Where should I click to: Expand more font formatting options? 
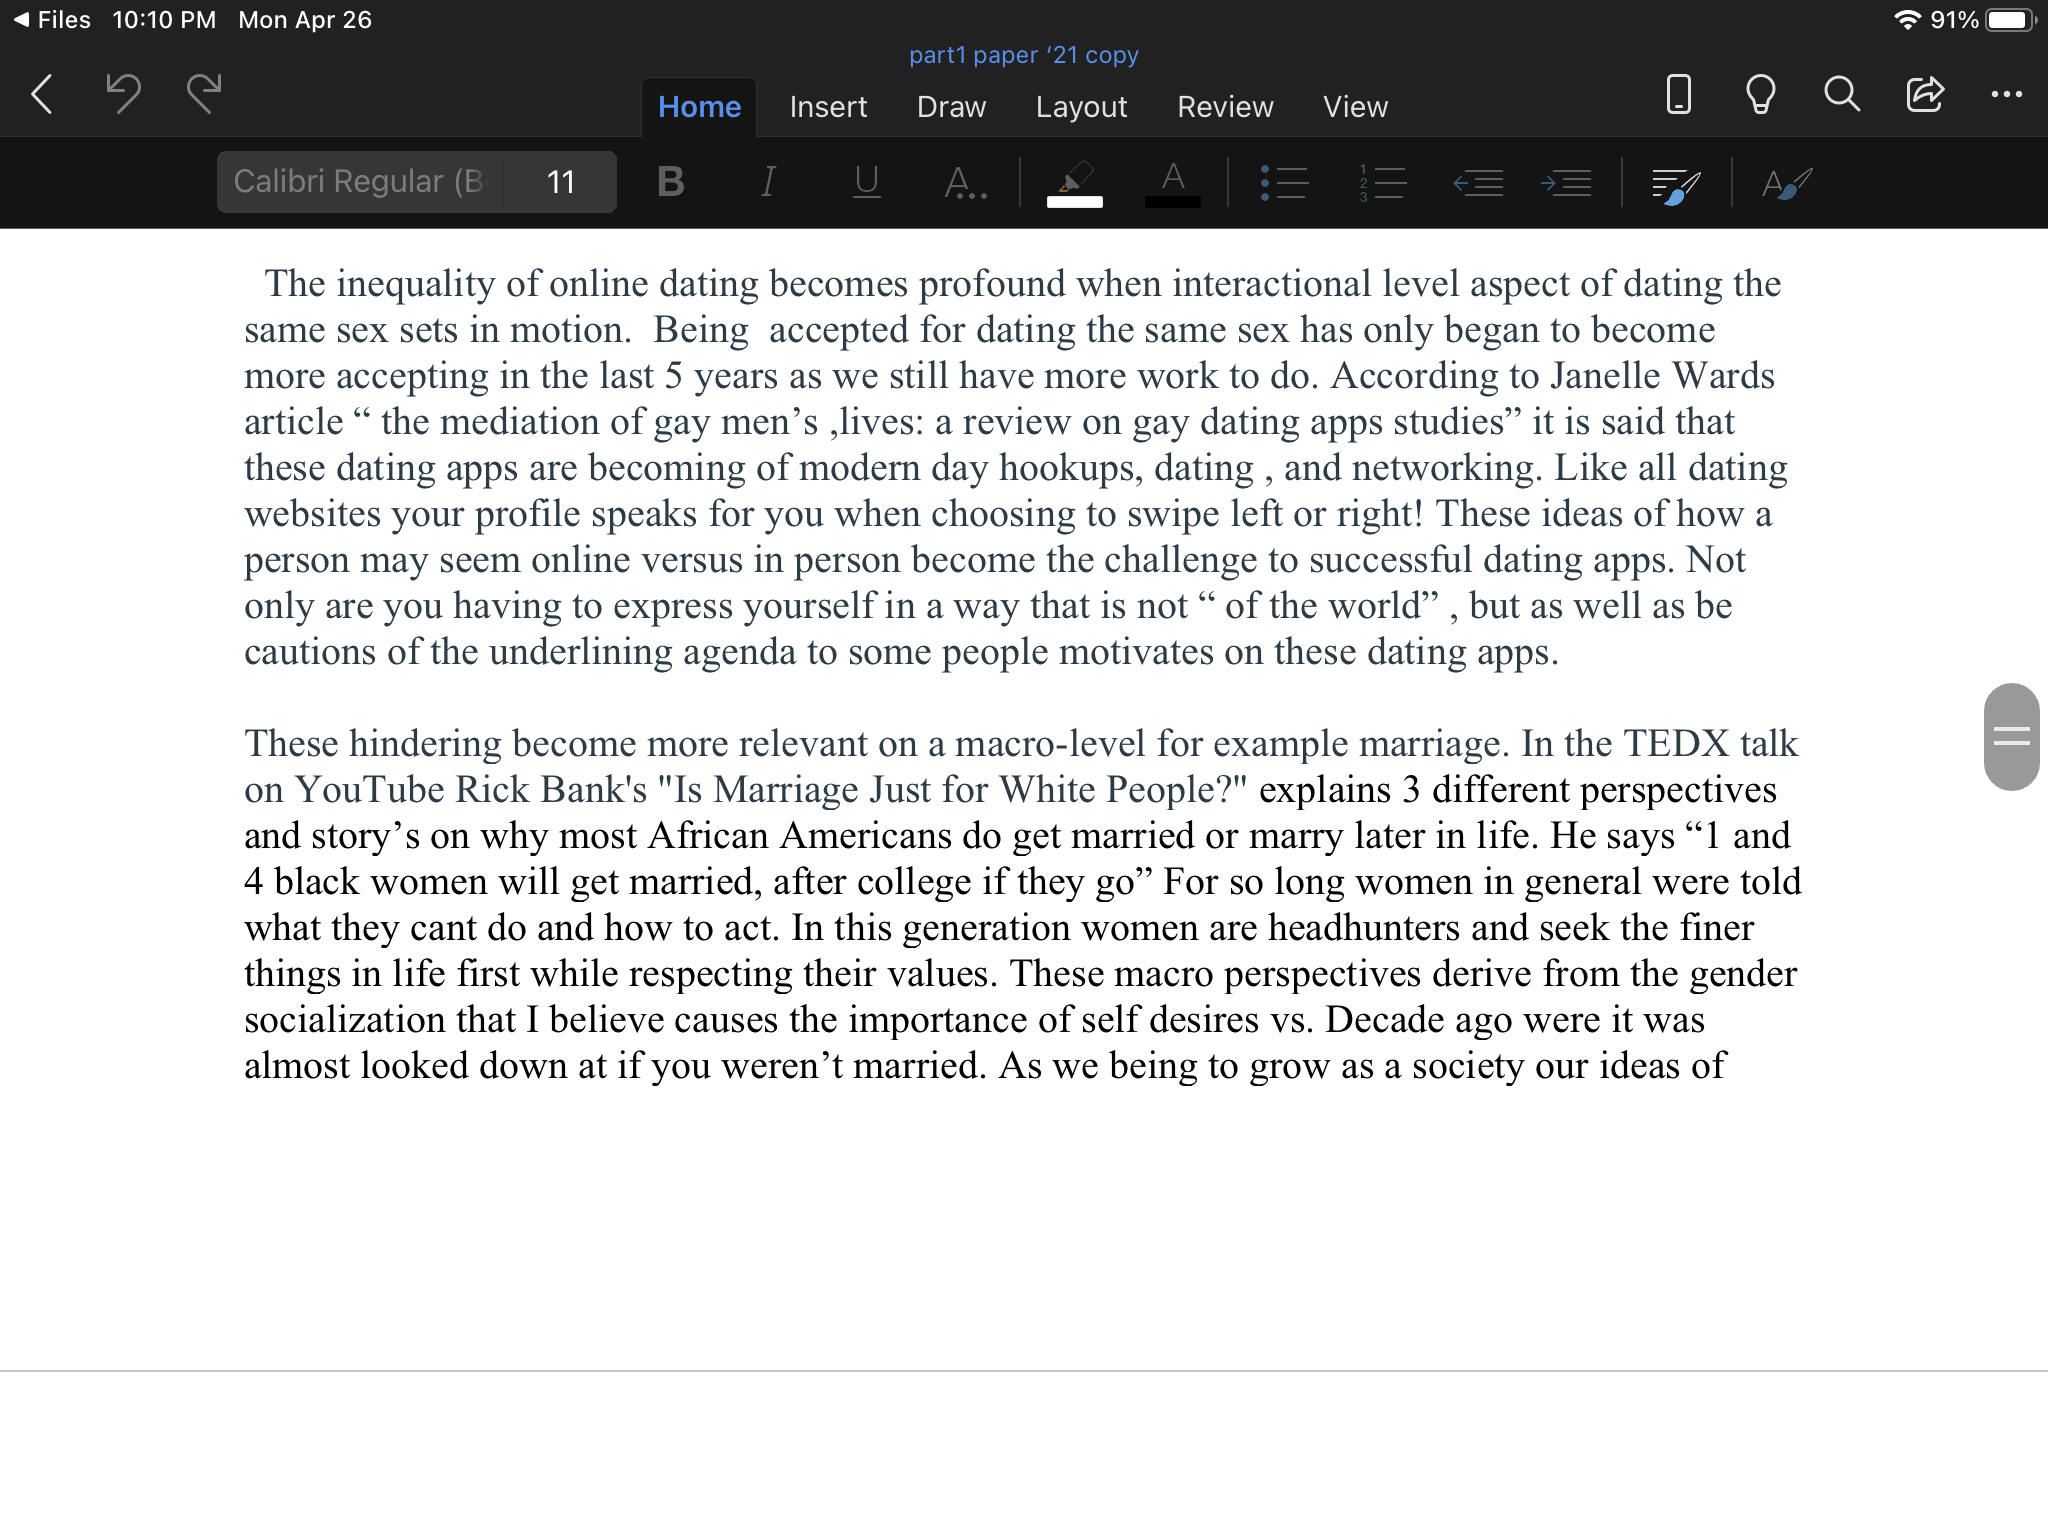[965, 182]
